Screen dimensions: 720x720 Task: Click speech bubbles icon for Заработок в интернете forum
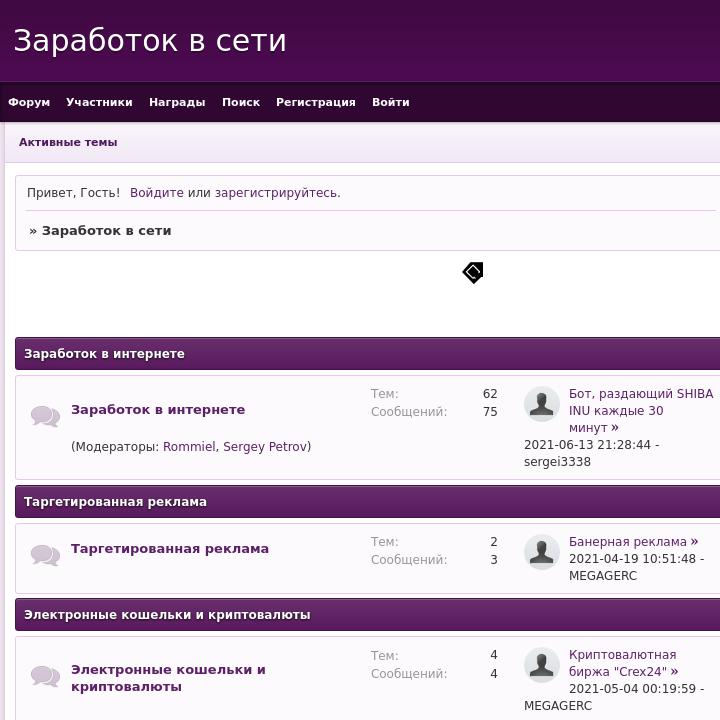pyautogui.click(x=45, y=416)
